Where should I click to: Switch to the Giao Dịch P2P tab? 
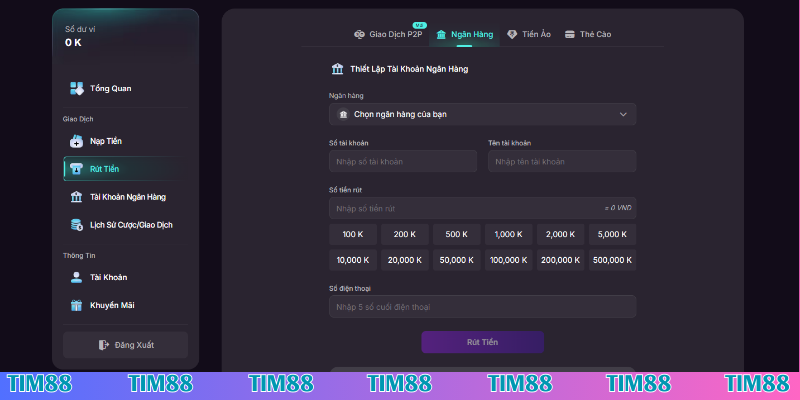click(389, 34)
